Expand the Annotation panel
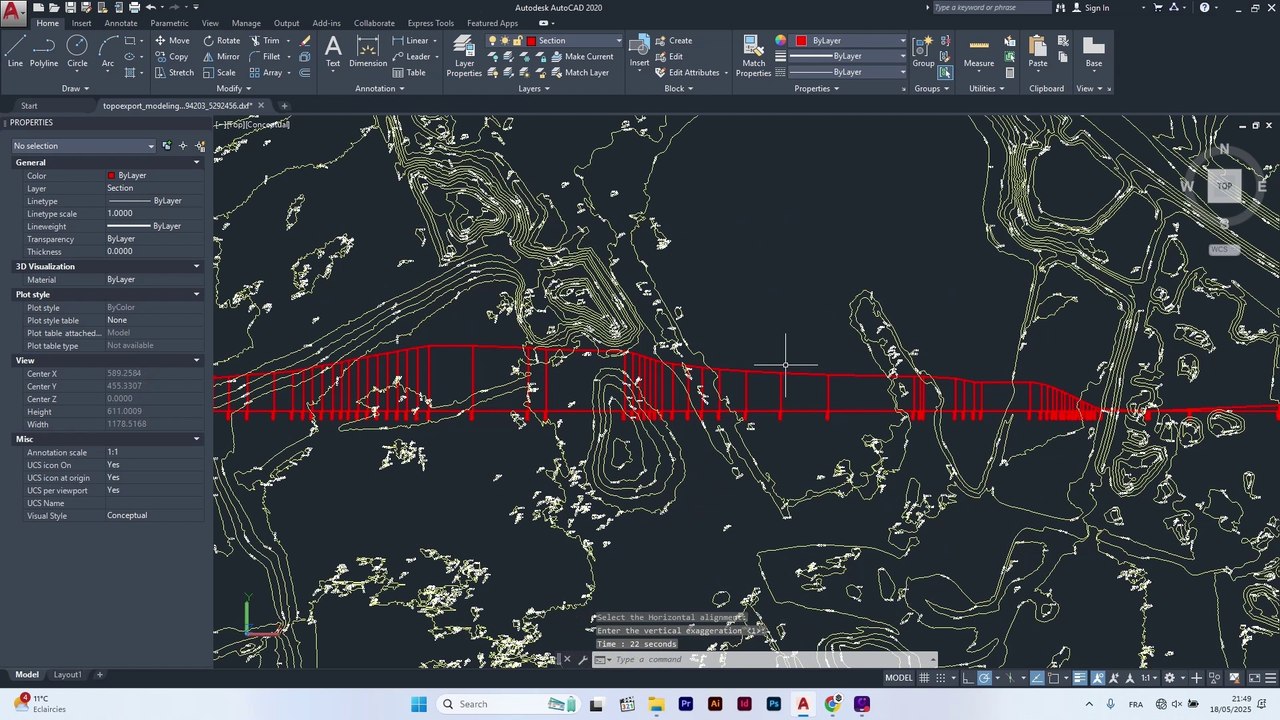Viewport: 1280px width, 720px height. [379, 88]
